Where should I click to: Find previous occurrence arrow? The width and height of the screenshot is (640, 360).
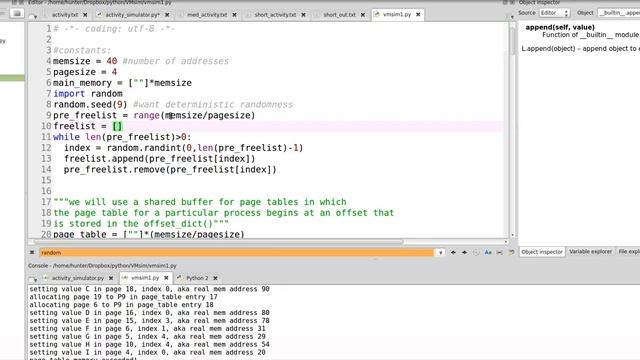(453, 253)
